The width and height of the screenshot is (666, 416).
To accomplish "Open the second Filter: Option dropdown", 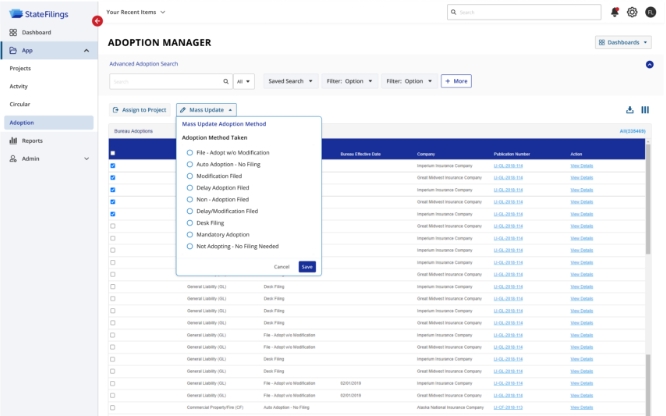I will [x=409, y=81].
